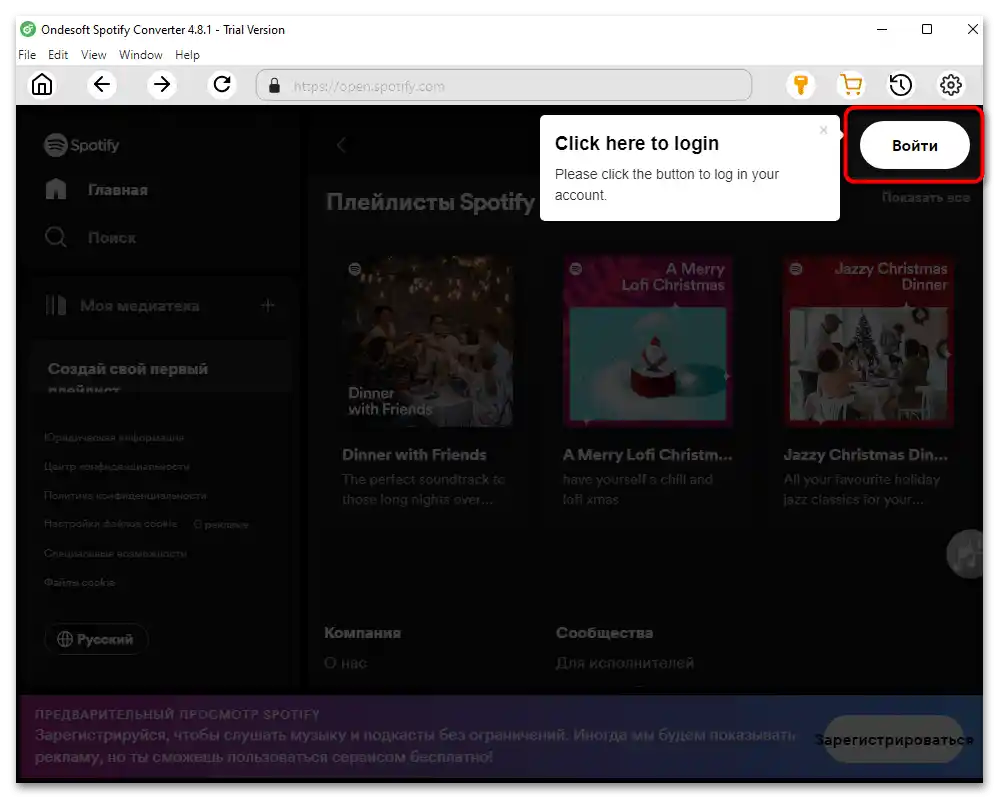Click the Плейлисты Spotify heading

click(x=431, y=202)
